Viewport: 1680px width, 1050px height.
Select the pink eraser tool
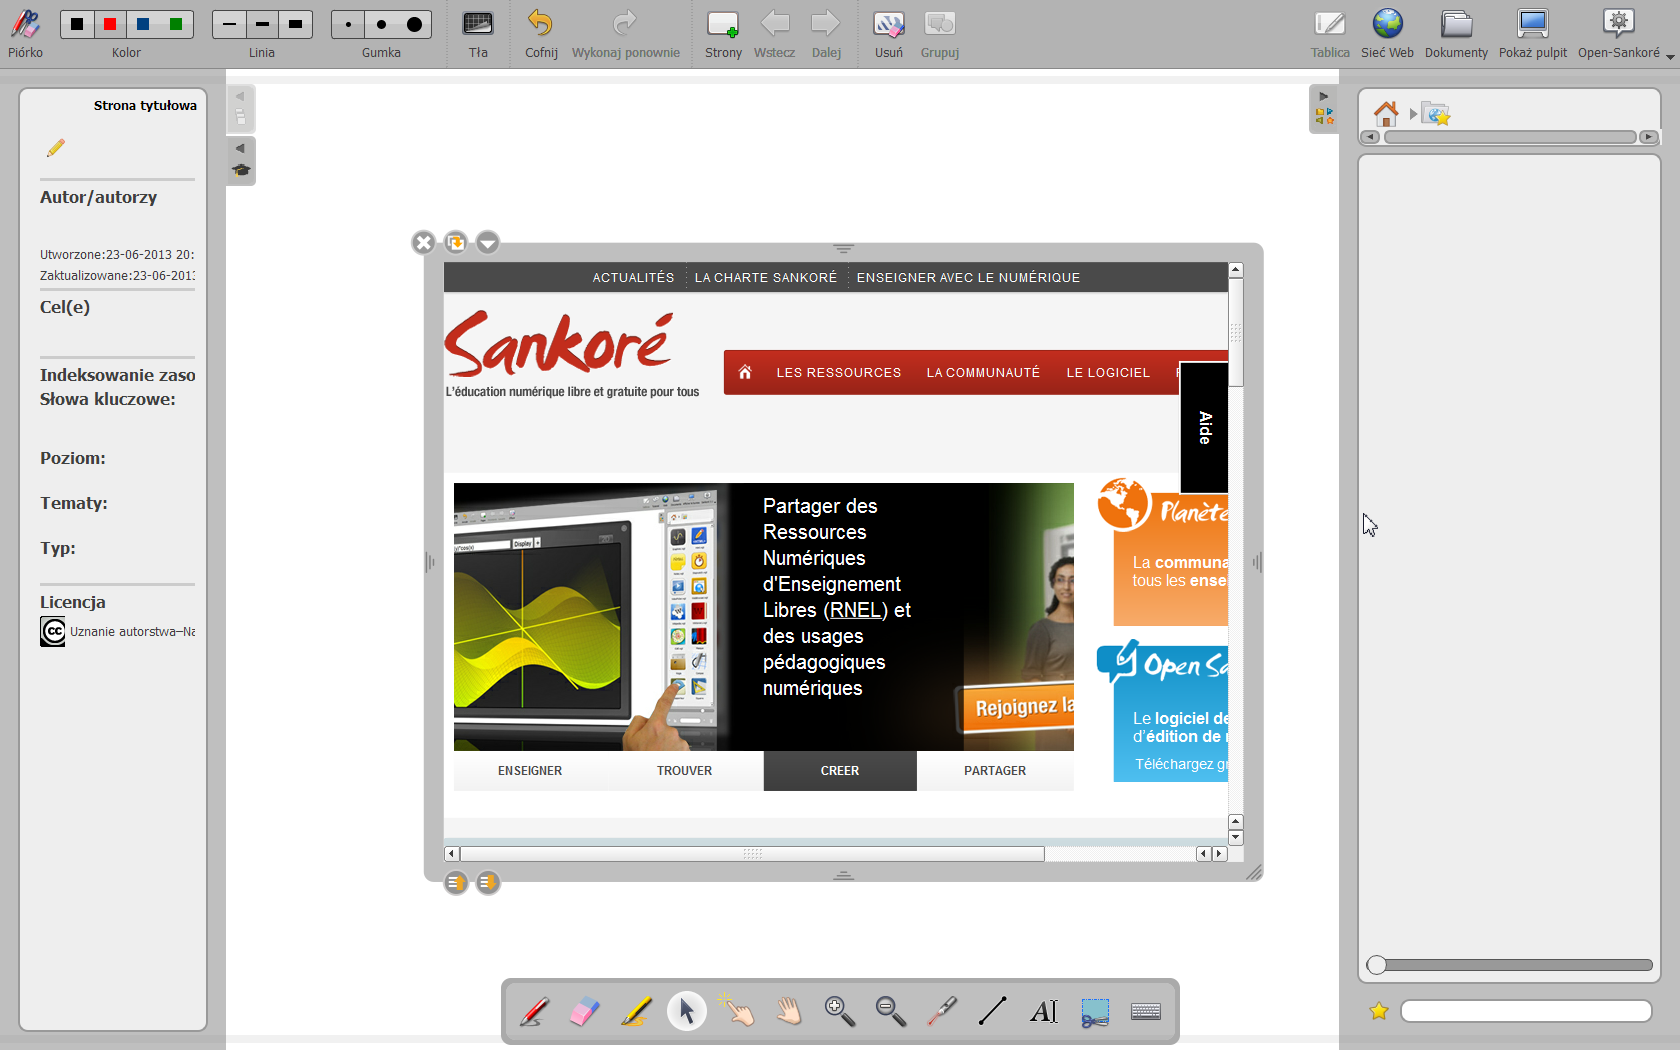585,1012
